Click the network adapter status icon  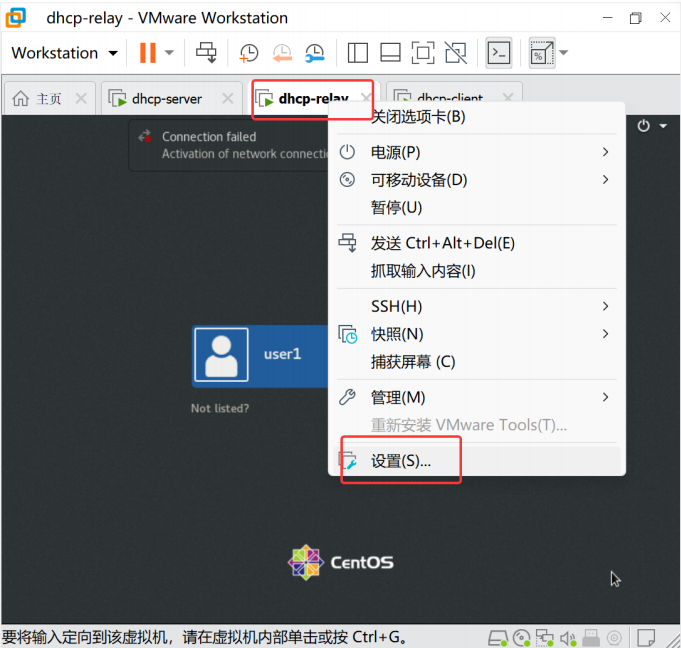[544, 638]
